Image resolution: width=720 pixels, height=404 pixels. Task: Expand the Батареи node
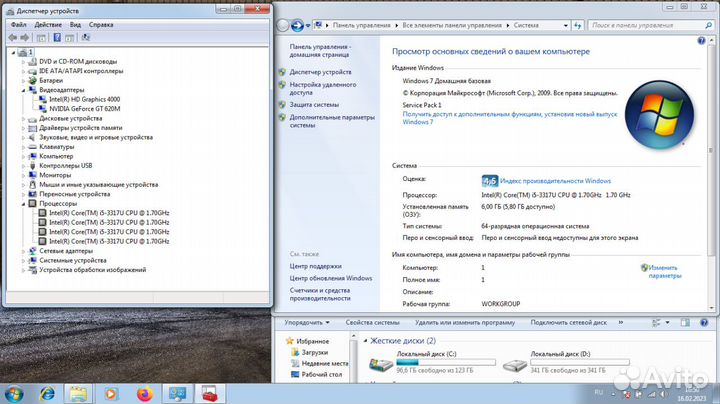(23, 81)
